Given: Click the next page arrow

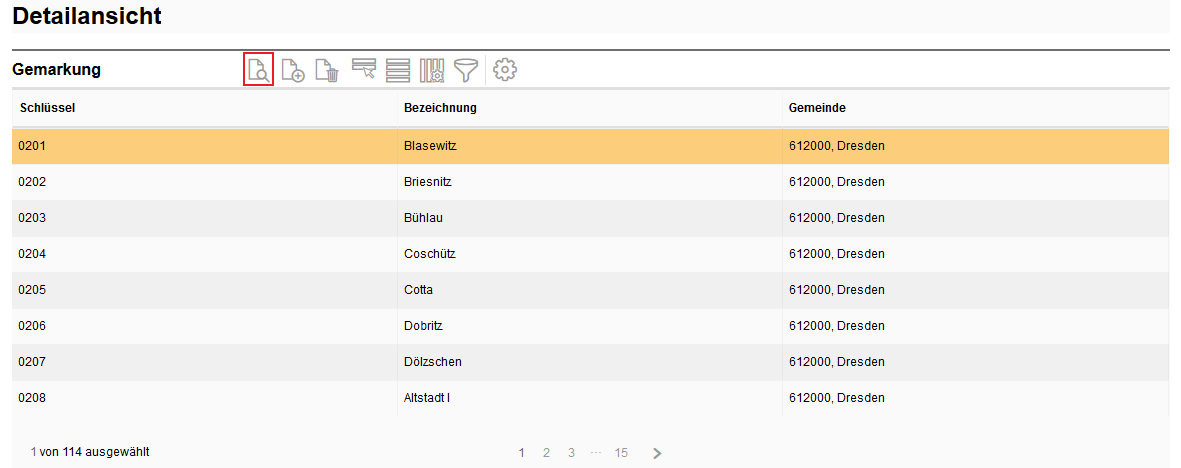Looking at the screenshot, I should [657, 453].
